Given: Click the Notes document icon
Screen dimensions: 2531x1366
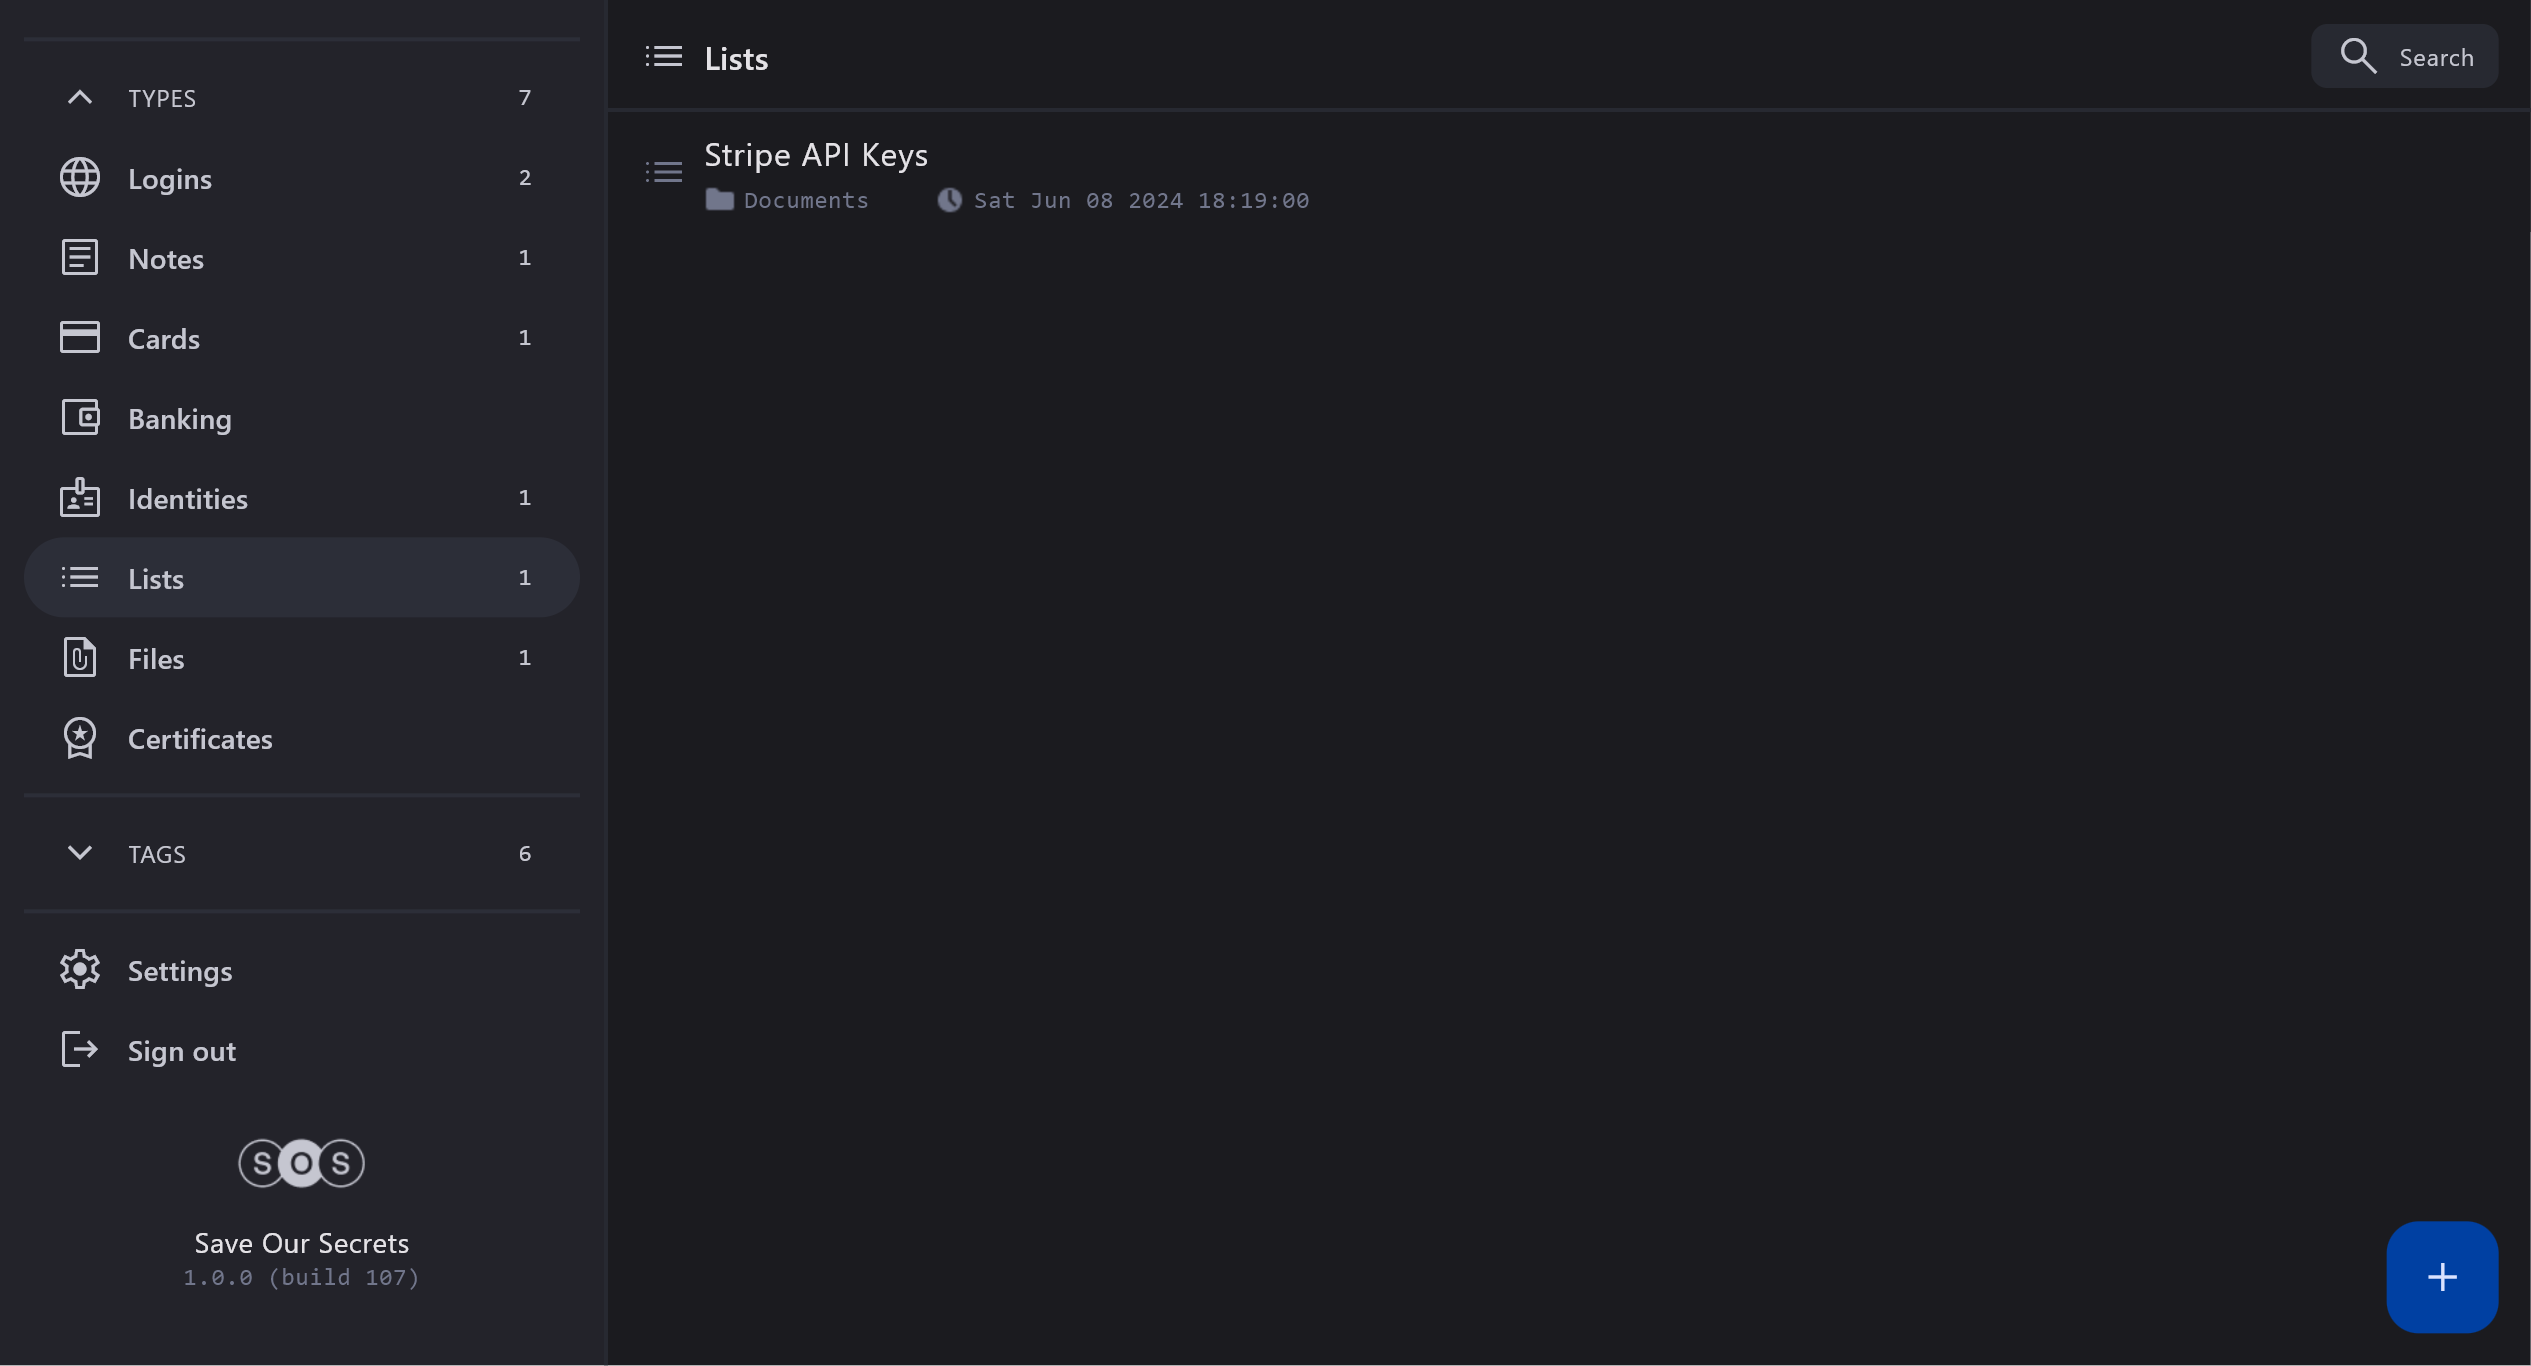Looking at the screenshot, I should click(80, 258).
